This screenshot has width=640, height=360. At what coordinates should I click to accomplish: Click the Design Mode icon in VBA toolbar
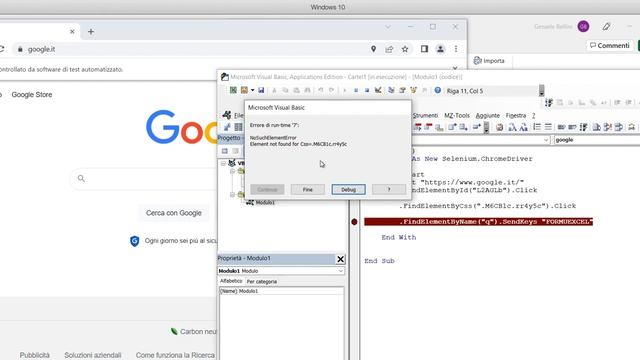pyautogui.click(x=378, y=90)
